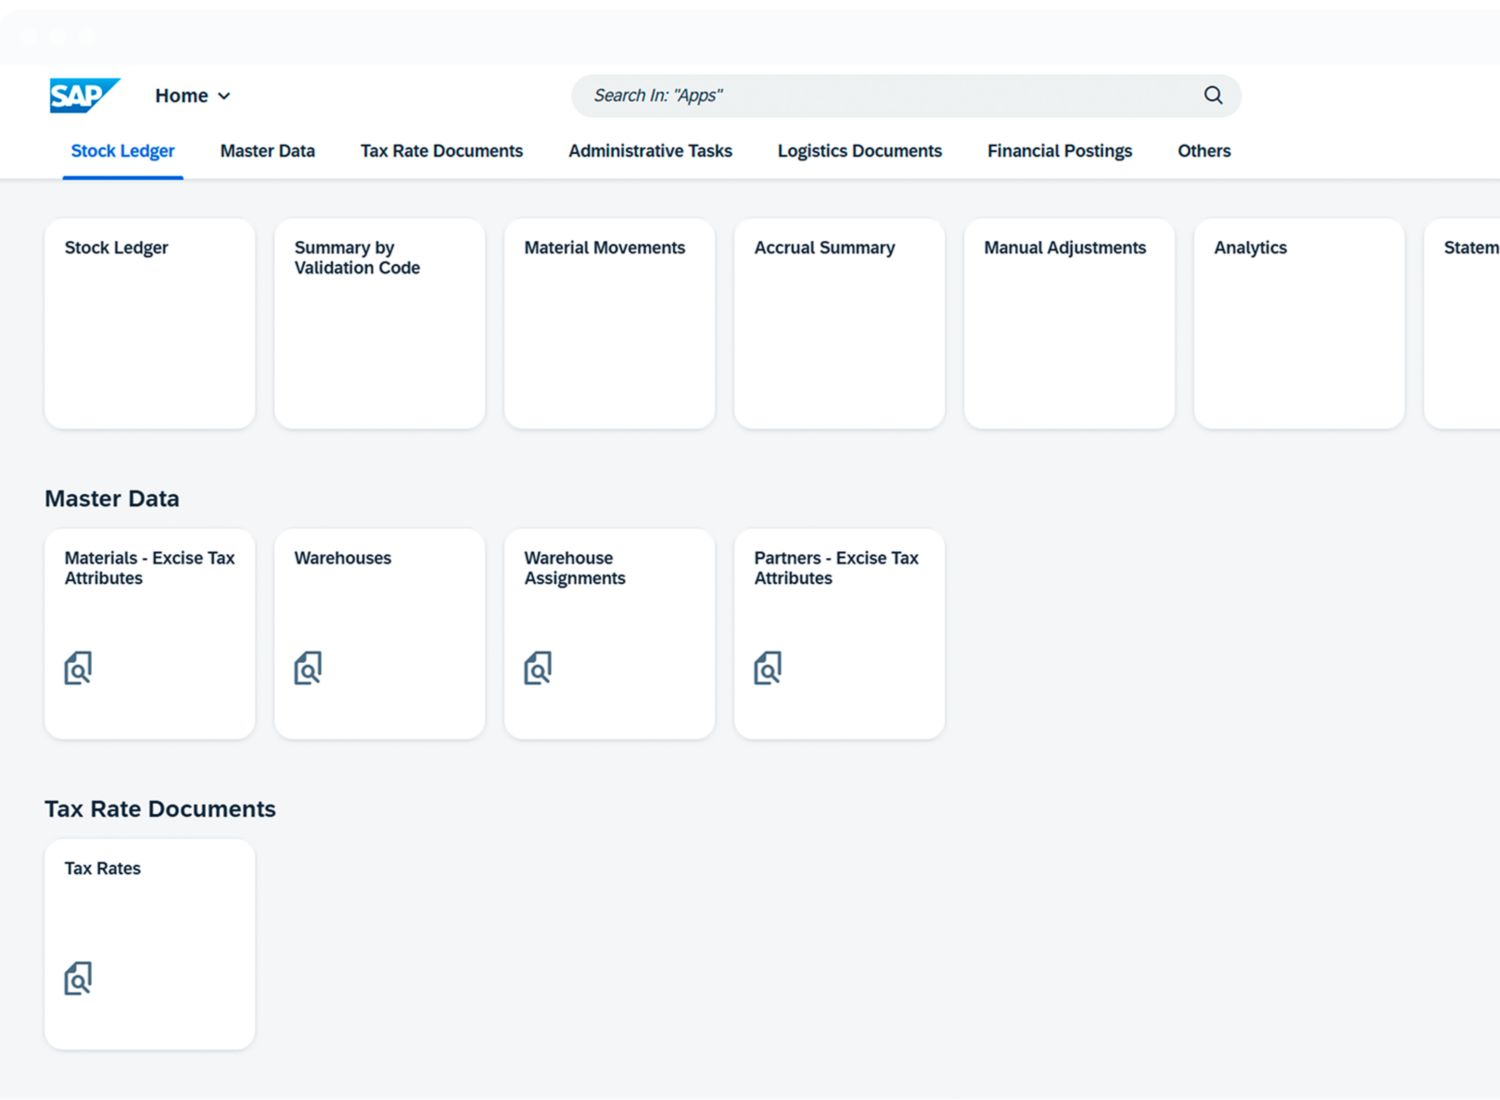This screenshot has height=1100, width=1500.
Task: Expand the Home dropdown menu
Action: coord(192,96)
